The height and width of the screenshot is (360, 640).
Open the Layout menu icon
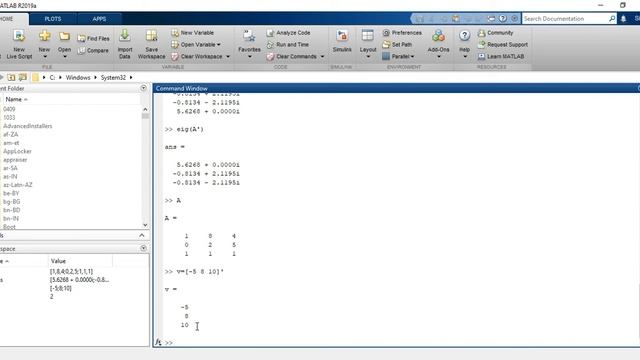click(368, 36)
